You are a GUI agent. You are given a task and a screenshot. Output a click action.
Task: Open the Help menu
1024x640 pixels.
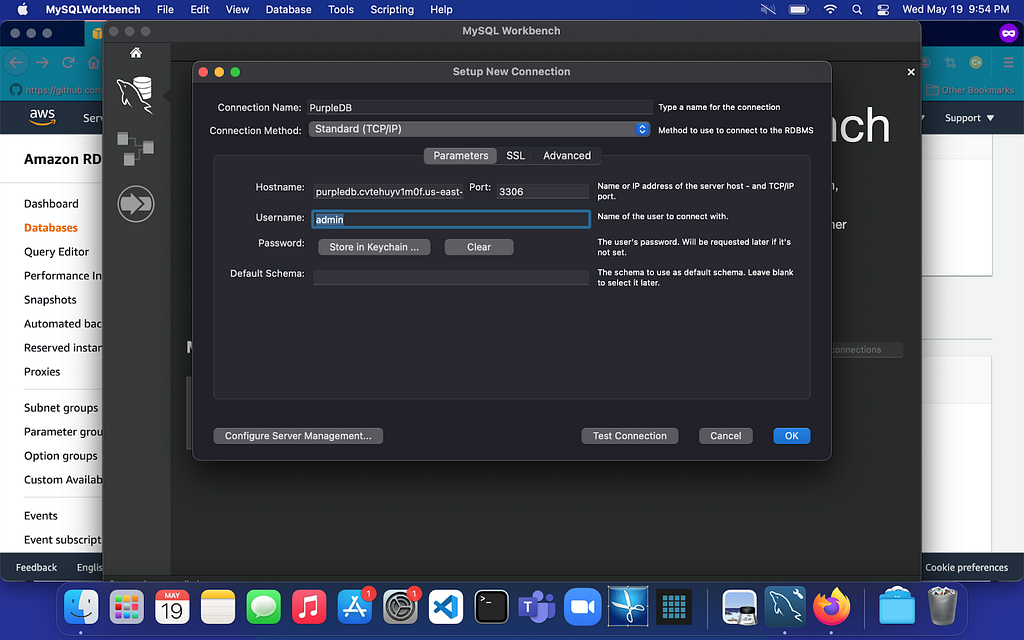(441, 10)
